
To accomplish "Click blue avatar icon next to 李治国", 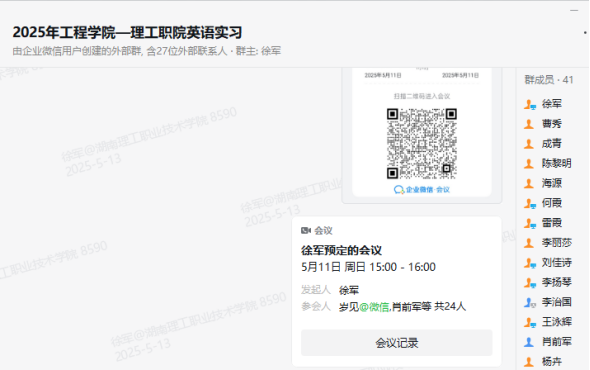I will point(530,303).
